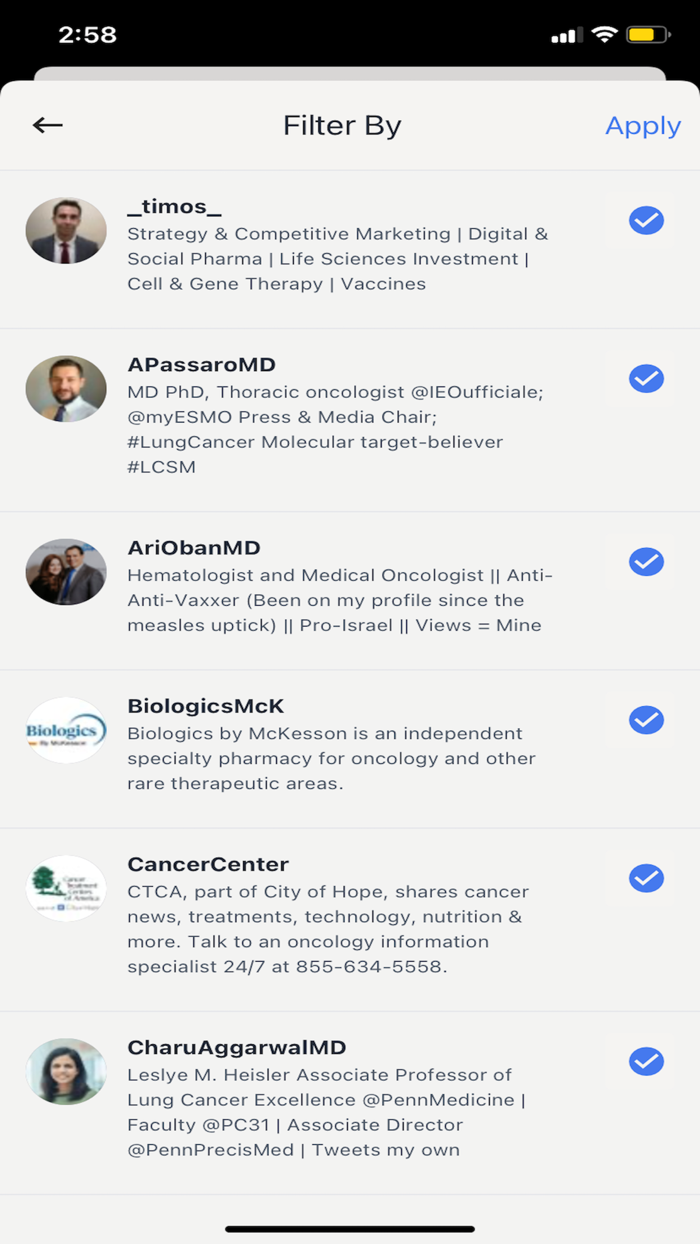Select the _timos_ username
Screen dimensions: 700x1244
[x=174, y=207]
